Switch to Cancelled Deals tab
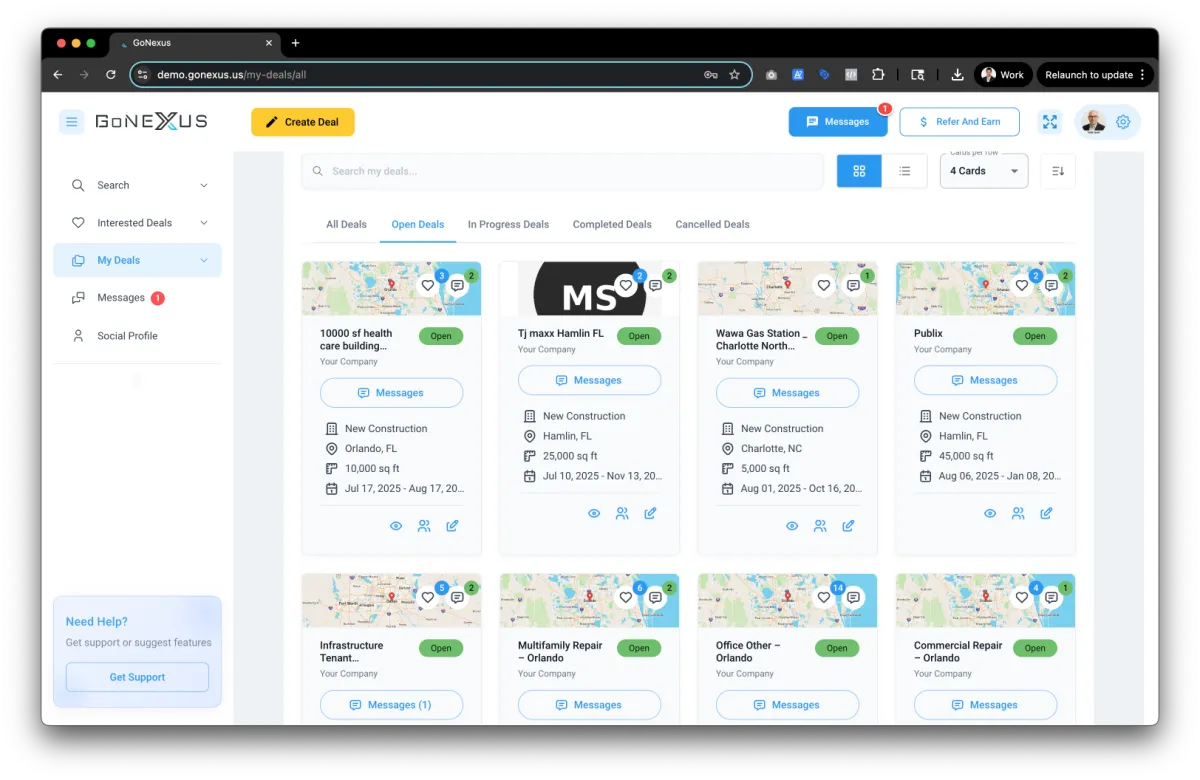 pyautogui.click(x=712, y=224)
